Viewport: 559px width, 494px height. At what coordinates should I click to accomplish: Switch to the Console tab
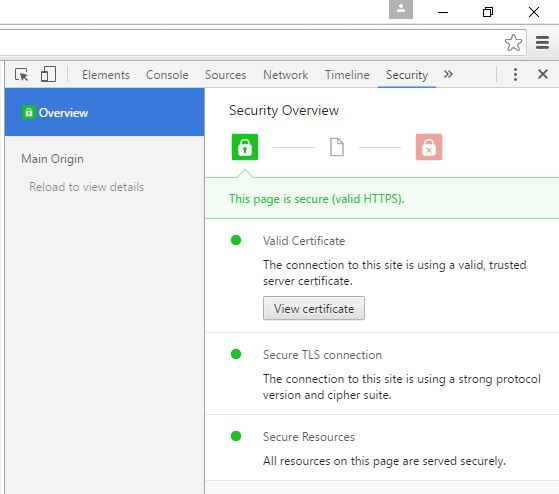click(x=167, y=75)
